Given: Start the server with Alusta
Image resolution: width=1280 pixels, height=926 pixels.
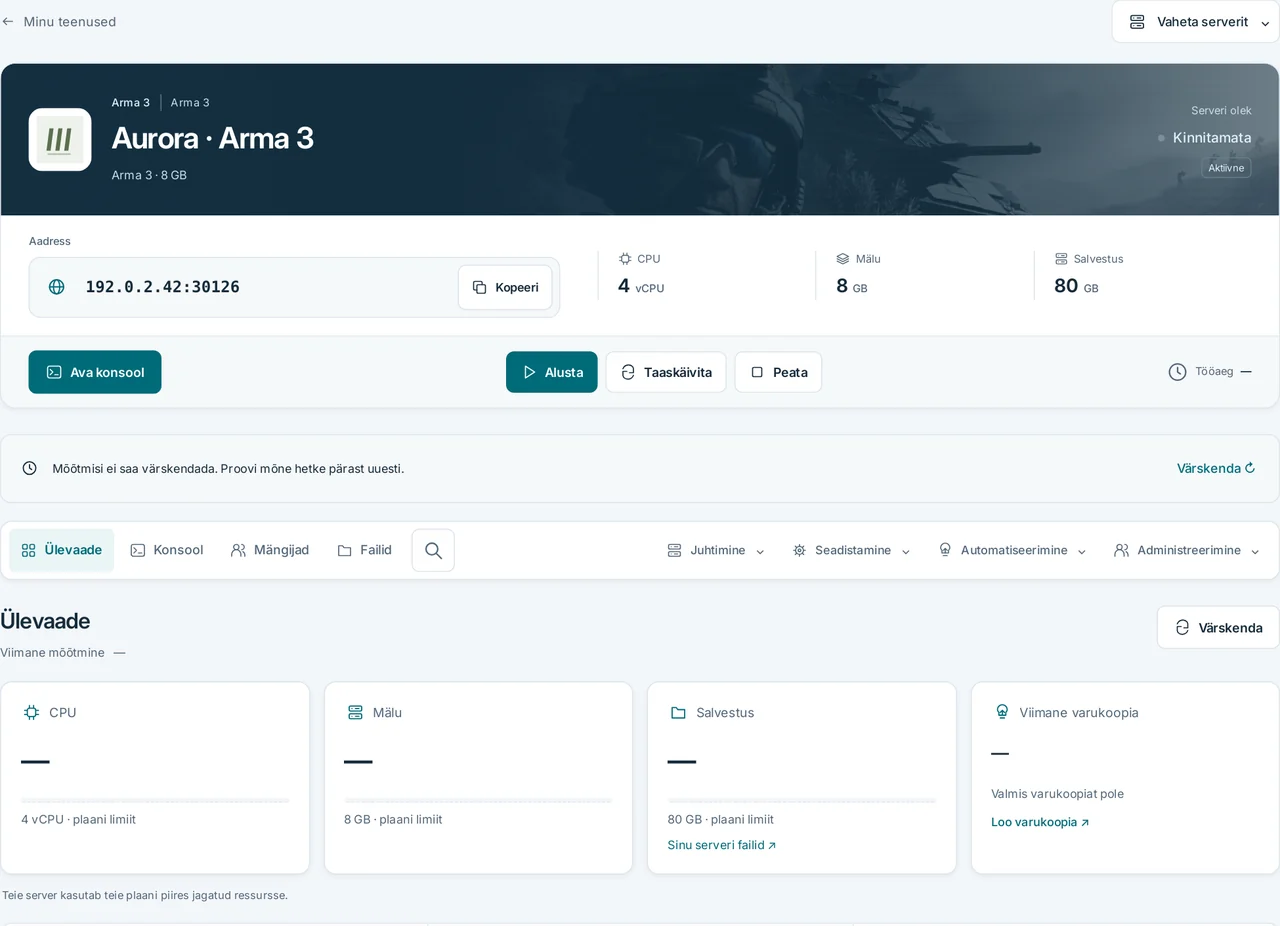Looking at the screenshot, I should click(x=552, y=372).
